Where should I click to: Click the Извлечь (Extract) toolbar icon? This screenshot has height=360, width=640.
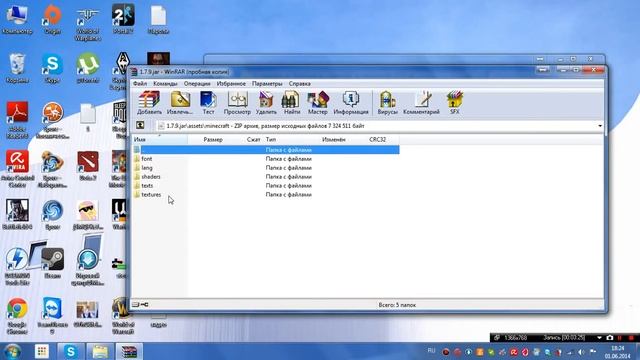[x=180, y=102]
